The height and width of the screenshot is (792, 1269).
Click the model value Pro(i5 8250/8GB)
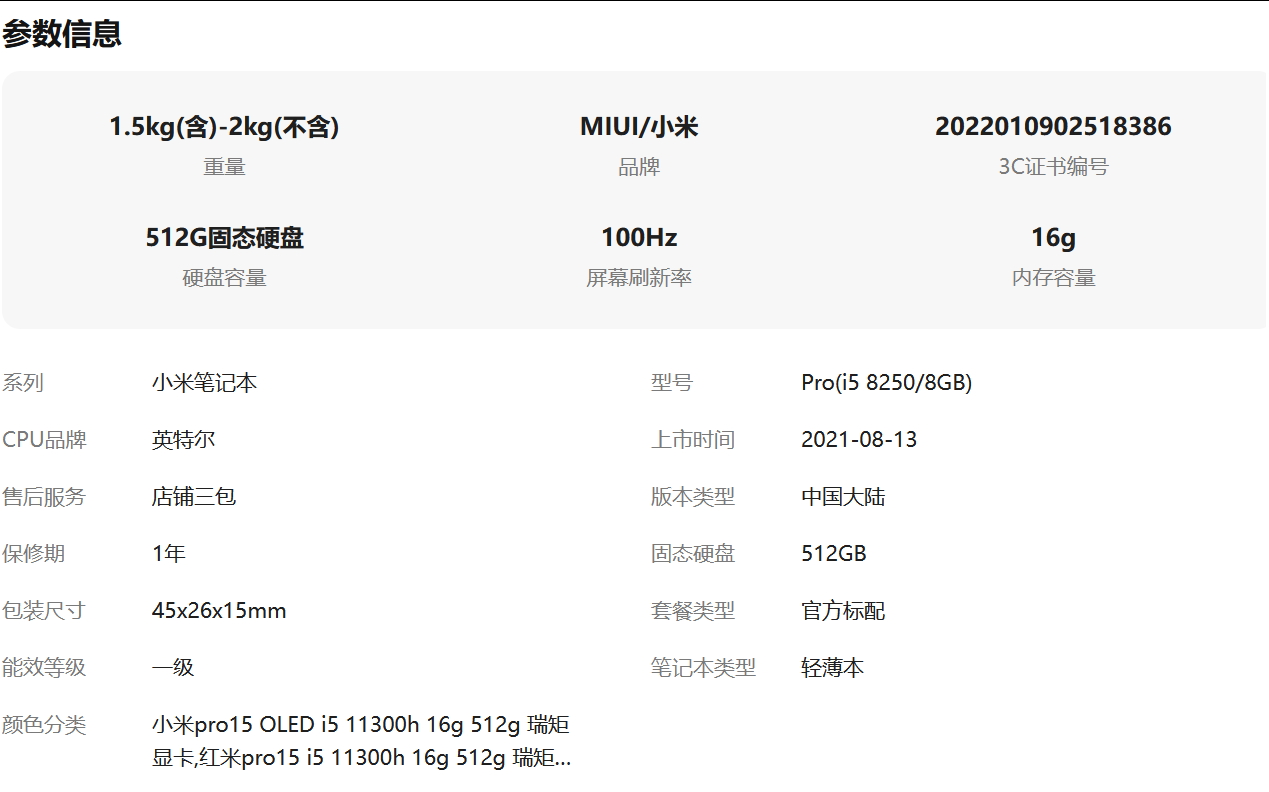[886, 383]
